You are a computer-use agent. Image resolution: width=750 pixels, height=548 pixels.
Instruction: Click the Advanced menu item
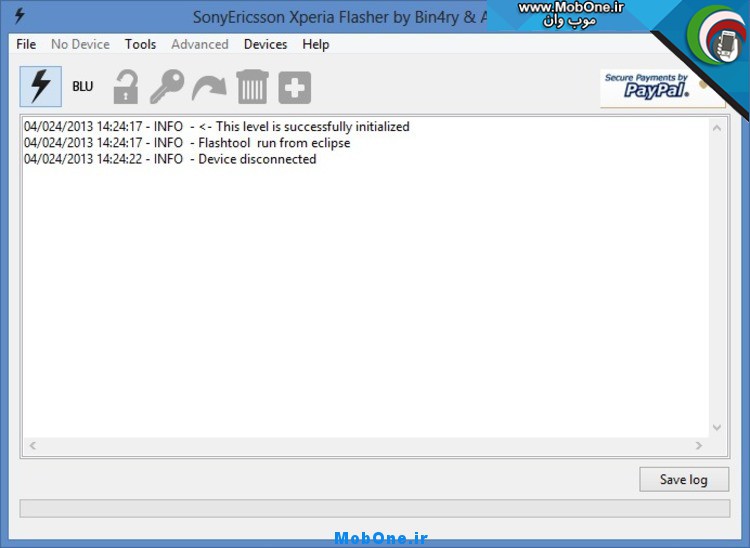pyautogui.click(x=200, y=44)
